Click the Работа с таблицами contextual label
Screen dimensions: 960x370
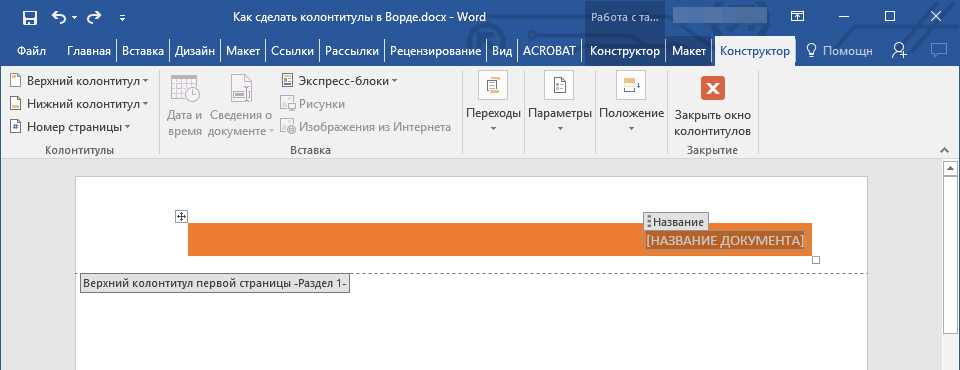(624, 17)
